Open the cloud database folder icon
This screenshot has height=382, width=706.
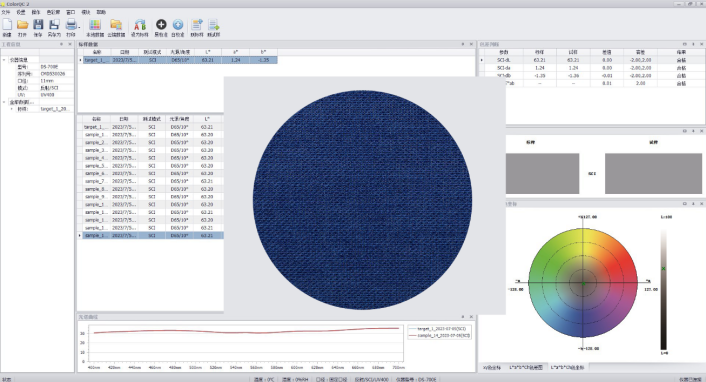[116, 25]
